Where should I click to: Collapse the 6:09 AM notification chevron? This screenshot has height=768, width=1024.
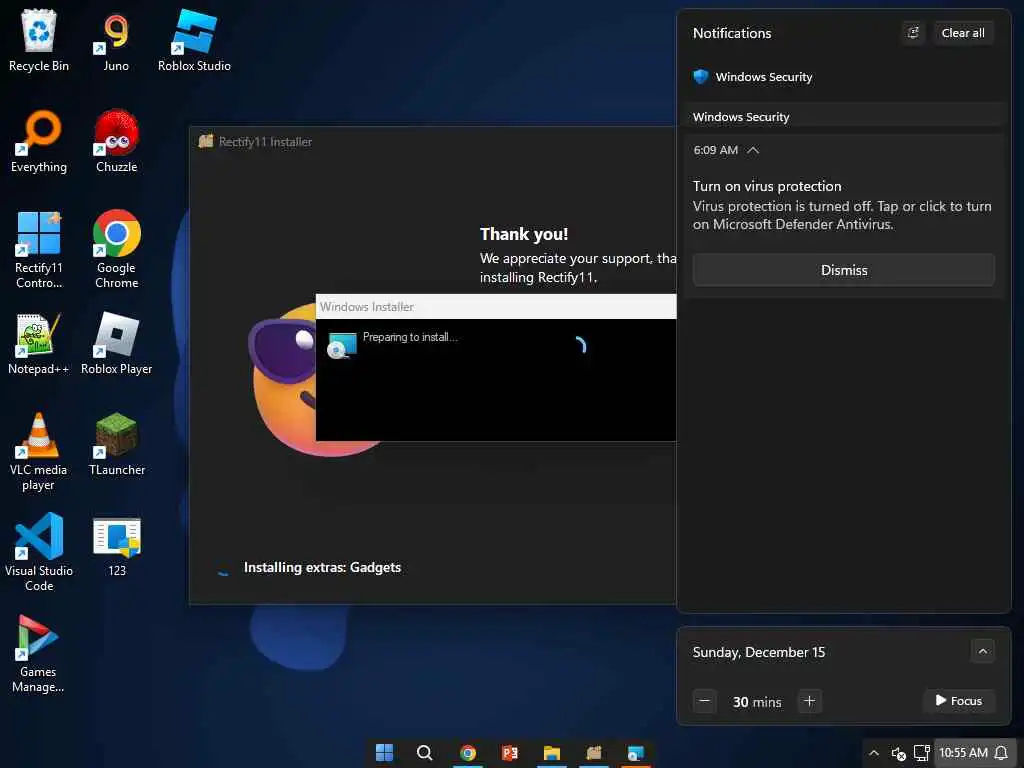point(753,150)
